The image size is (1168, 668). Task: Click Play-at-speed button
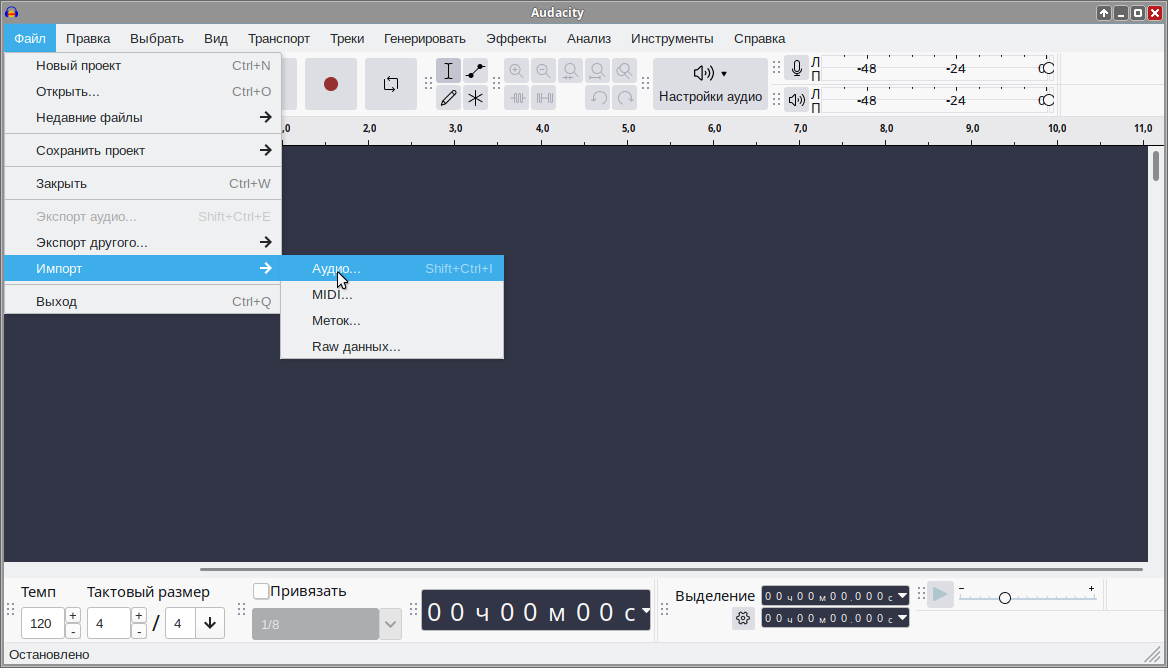click(x=940, y=594)
